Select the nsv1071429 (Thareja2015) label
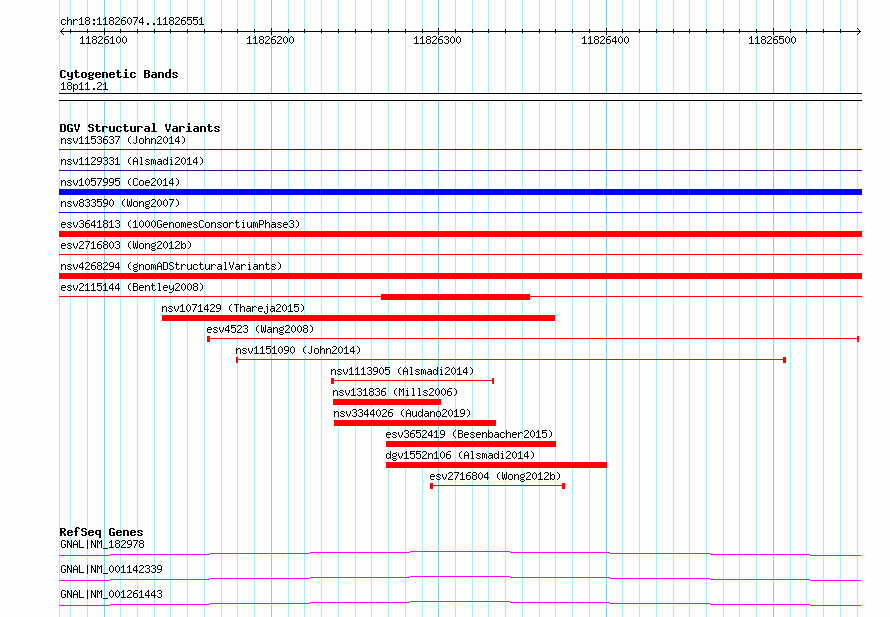This screenshot has width=890, height=617. pyautogui.click(x=233, y=308)
